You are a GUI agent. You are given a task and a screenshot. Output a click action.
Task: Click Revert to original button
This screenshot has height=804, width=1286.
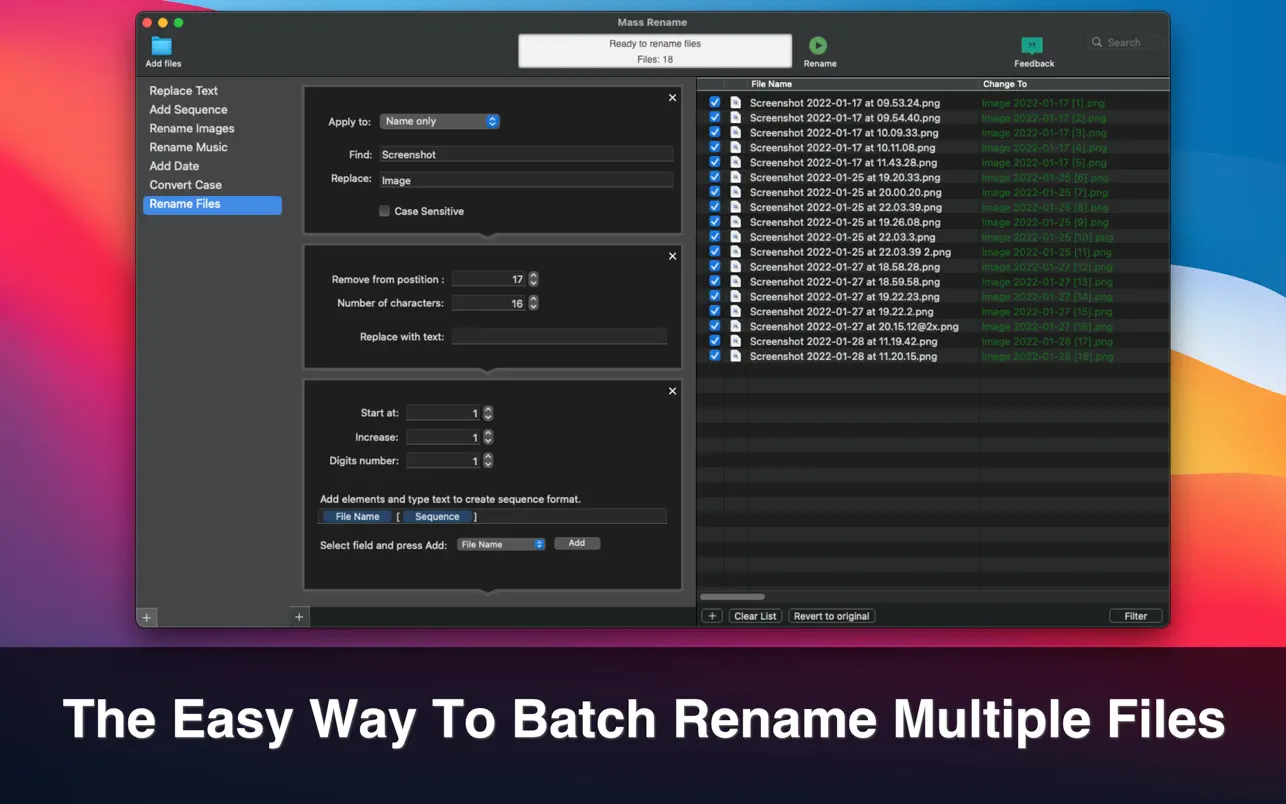pos(831,616)
